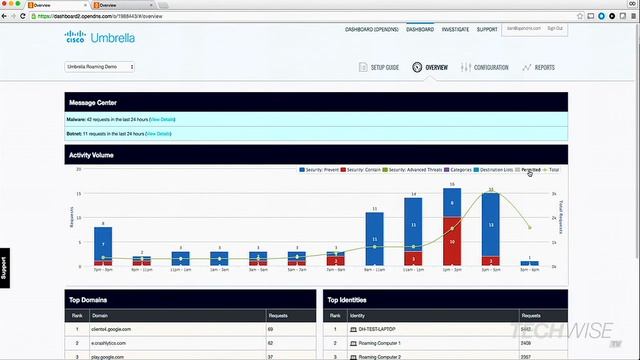Toggle Permitted legend series
Screen dimensions: 640x360
click(x=528, y=170)
